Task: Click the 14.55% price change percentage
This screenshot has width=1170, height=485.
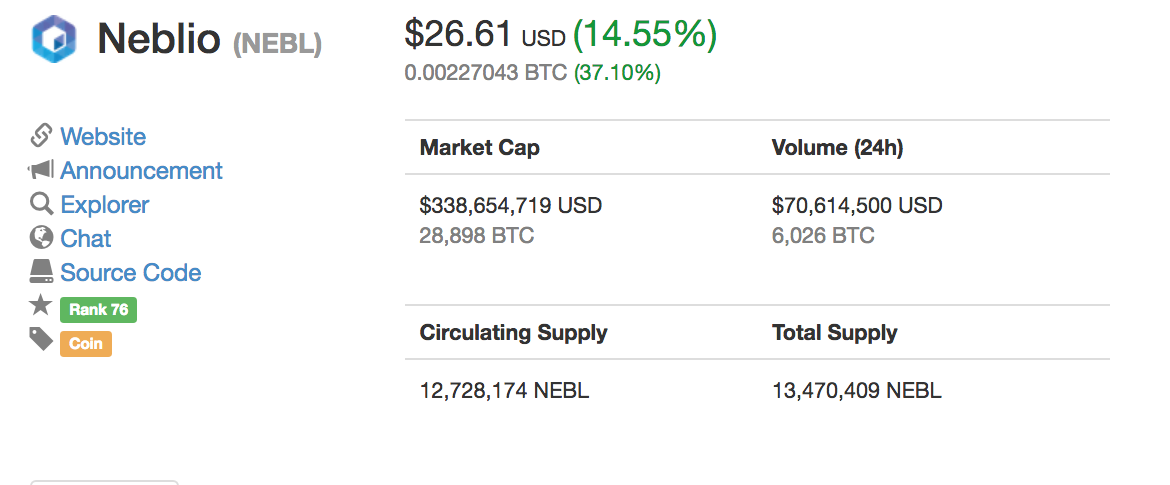Action: [644, 35]
